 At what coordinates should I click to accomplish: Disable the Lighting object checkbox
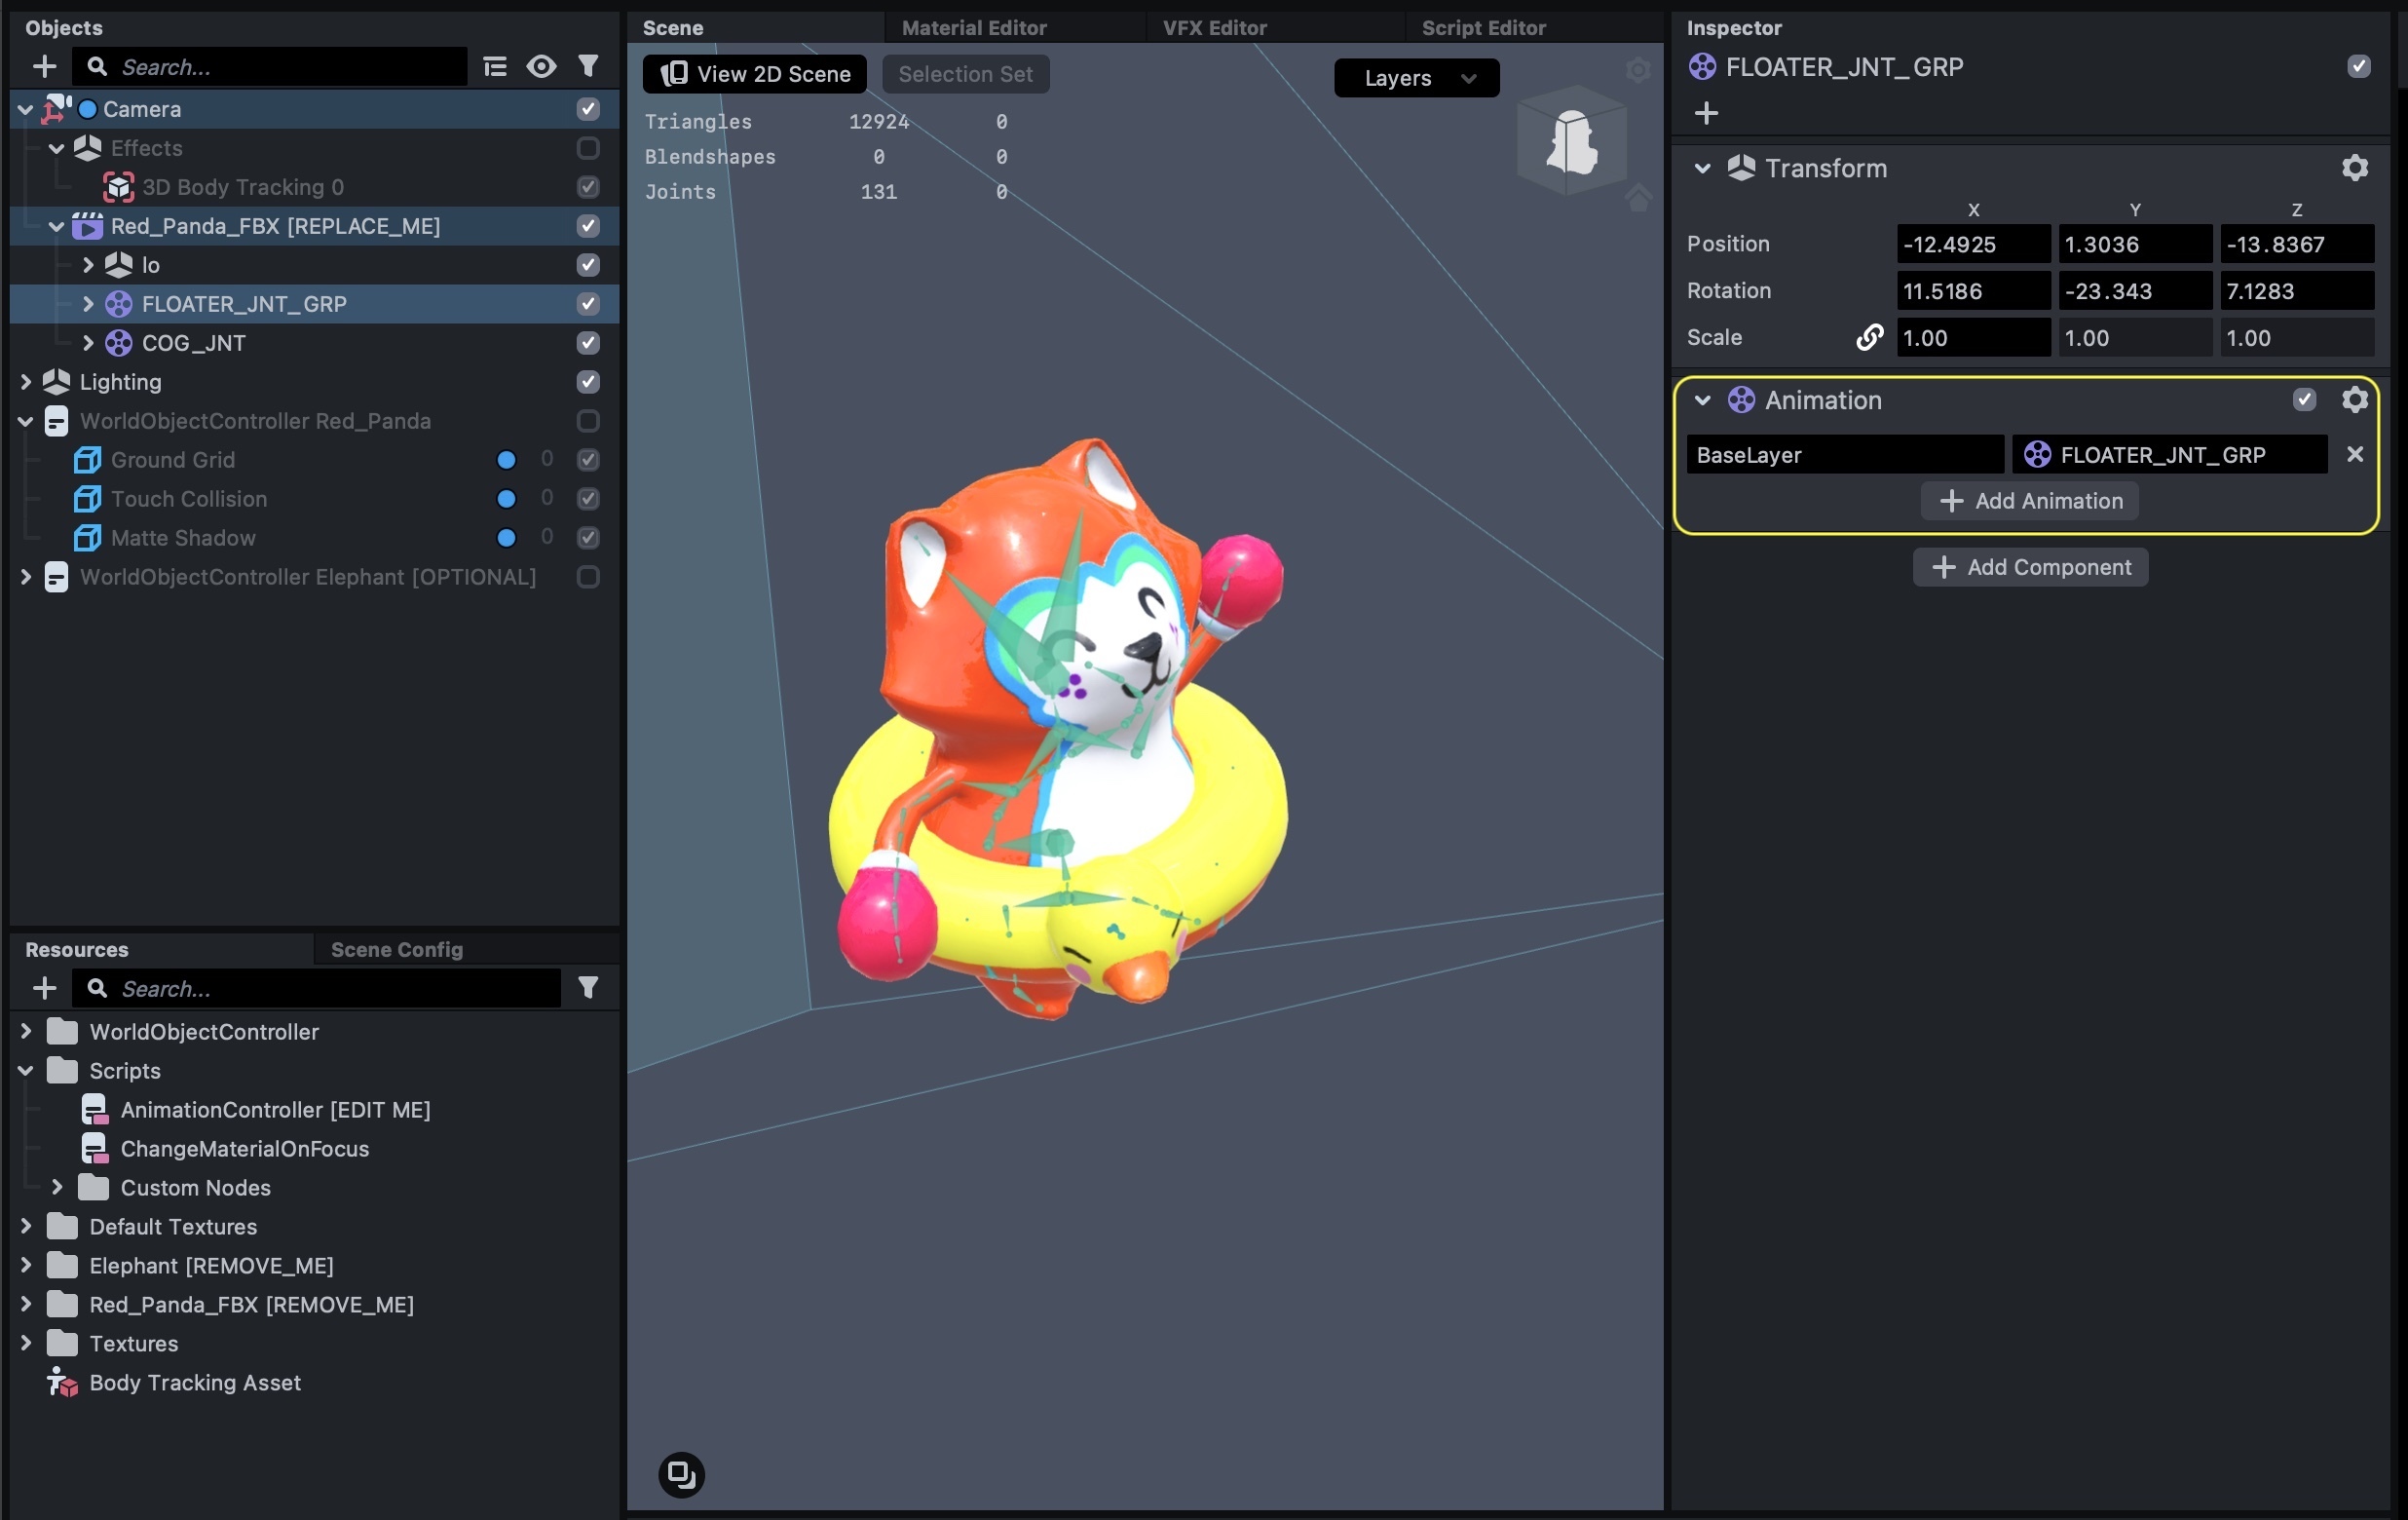[x=588, y=382]
